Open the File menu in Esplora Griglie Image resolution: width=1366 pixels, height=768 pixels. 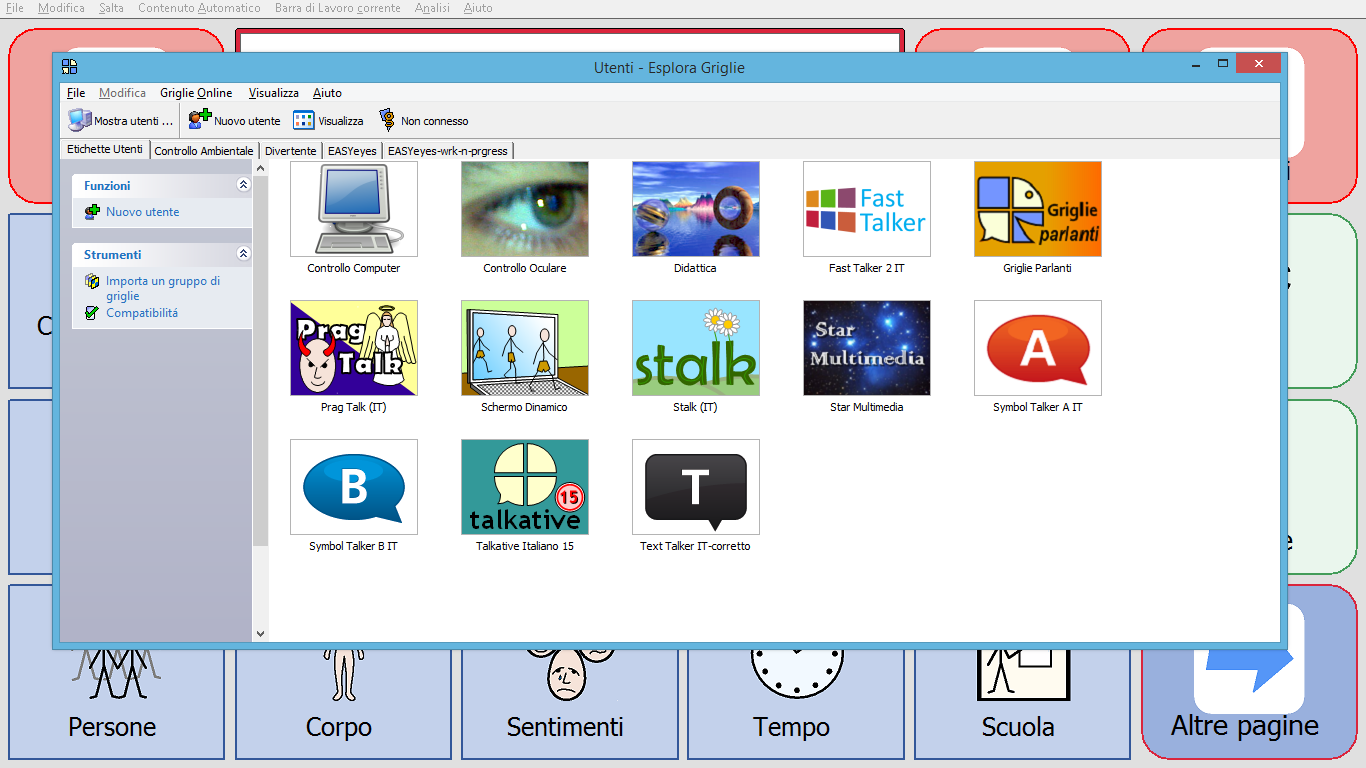tap(76, 93)
